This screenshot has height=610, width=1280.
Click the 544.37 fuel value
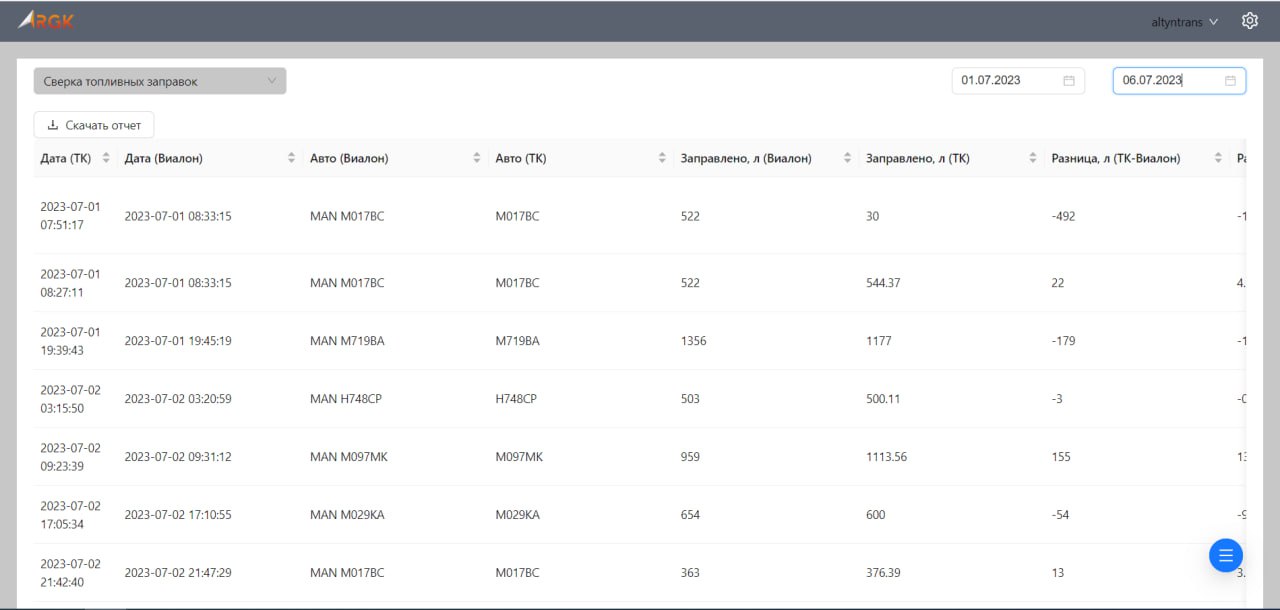(883, 283)
